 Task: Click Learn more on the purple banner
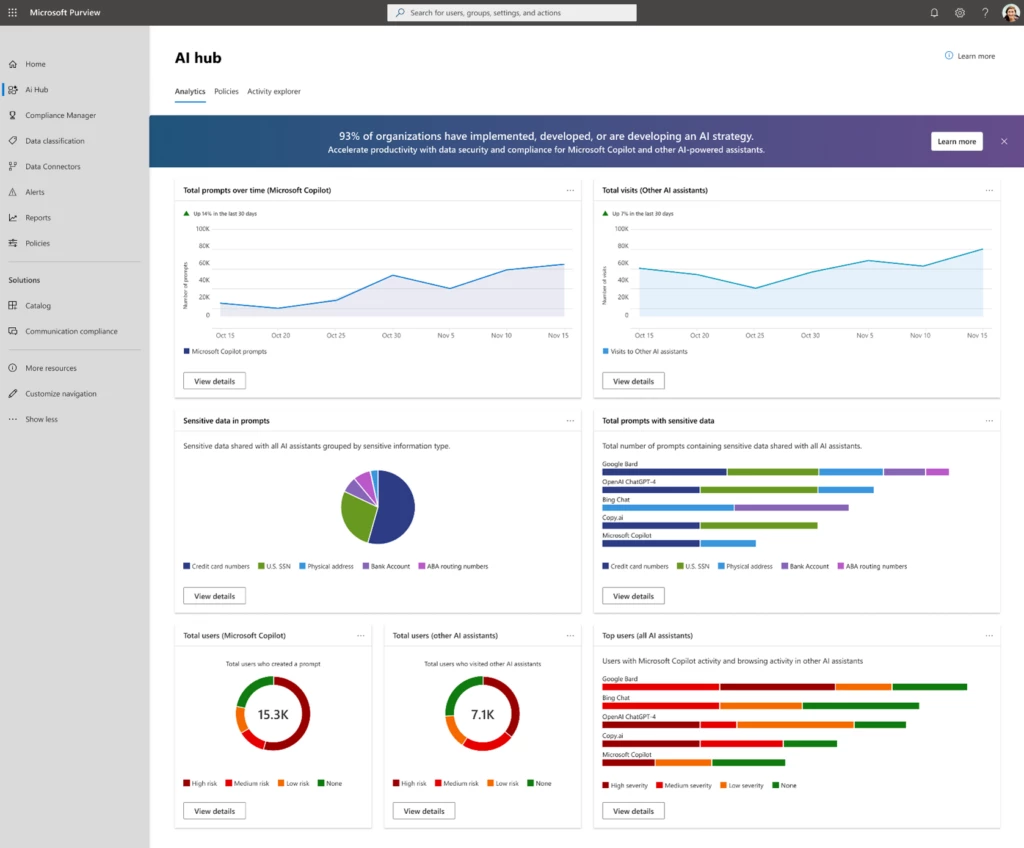point(956,141)
